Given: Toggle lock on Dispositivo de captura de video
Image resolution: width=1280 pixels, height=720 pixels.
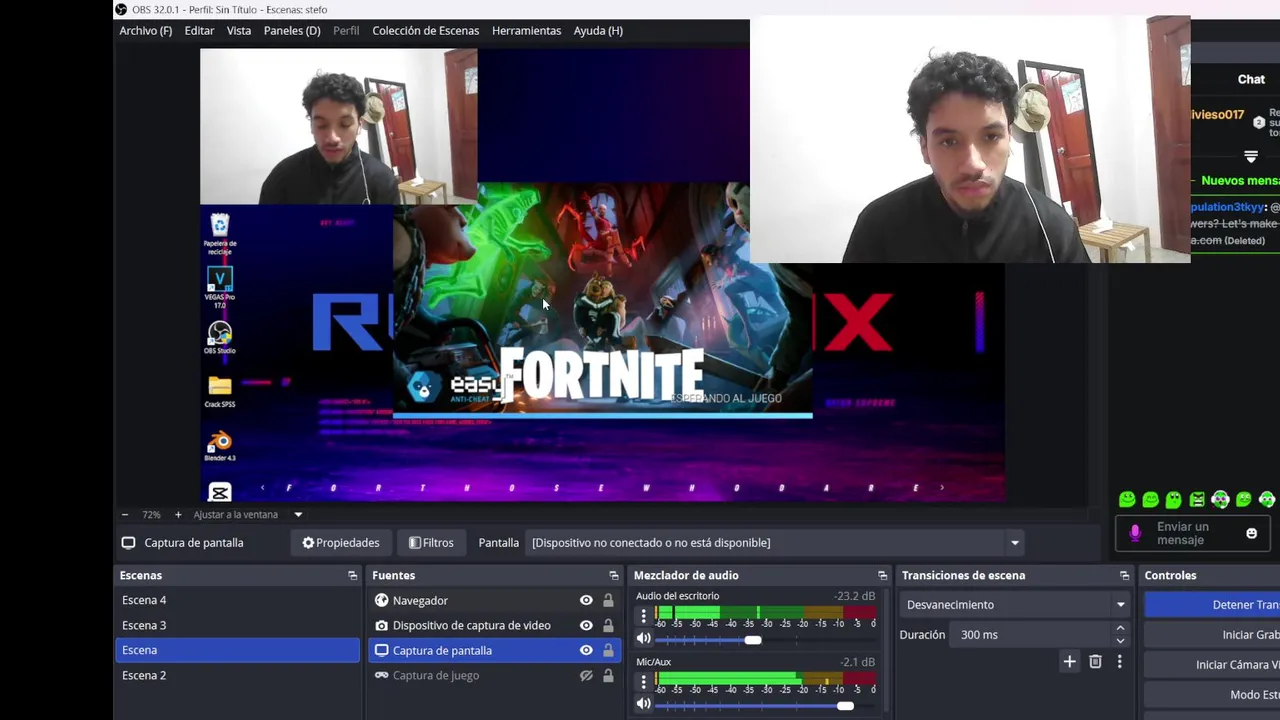Looking at the screenshot, I should point(608,626).
